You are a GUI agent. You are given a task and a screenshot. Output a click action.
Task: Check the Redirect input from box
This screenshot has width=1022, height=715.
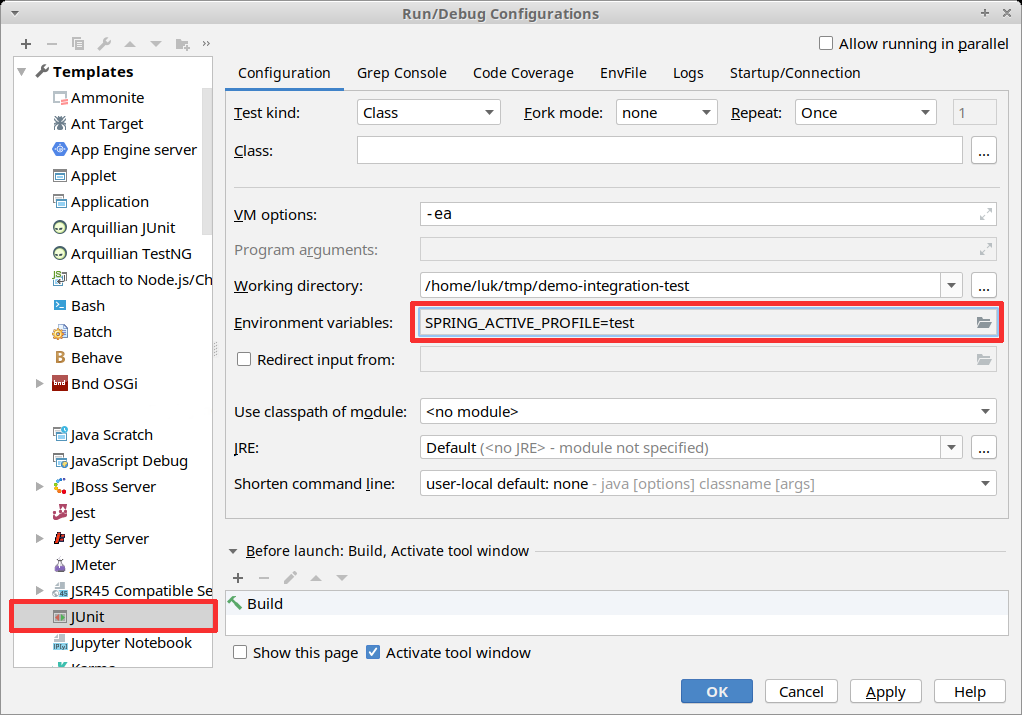click(x=243, y=359)
